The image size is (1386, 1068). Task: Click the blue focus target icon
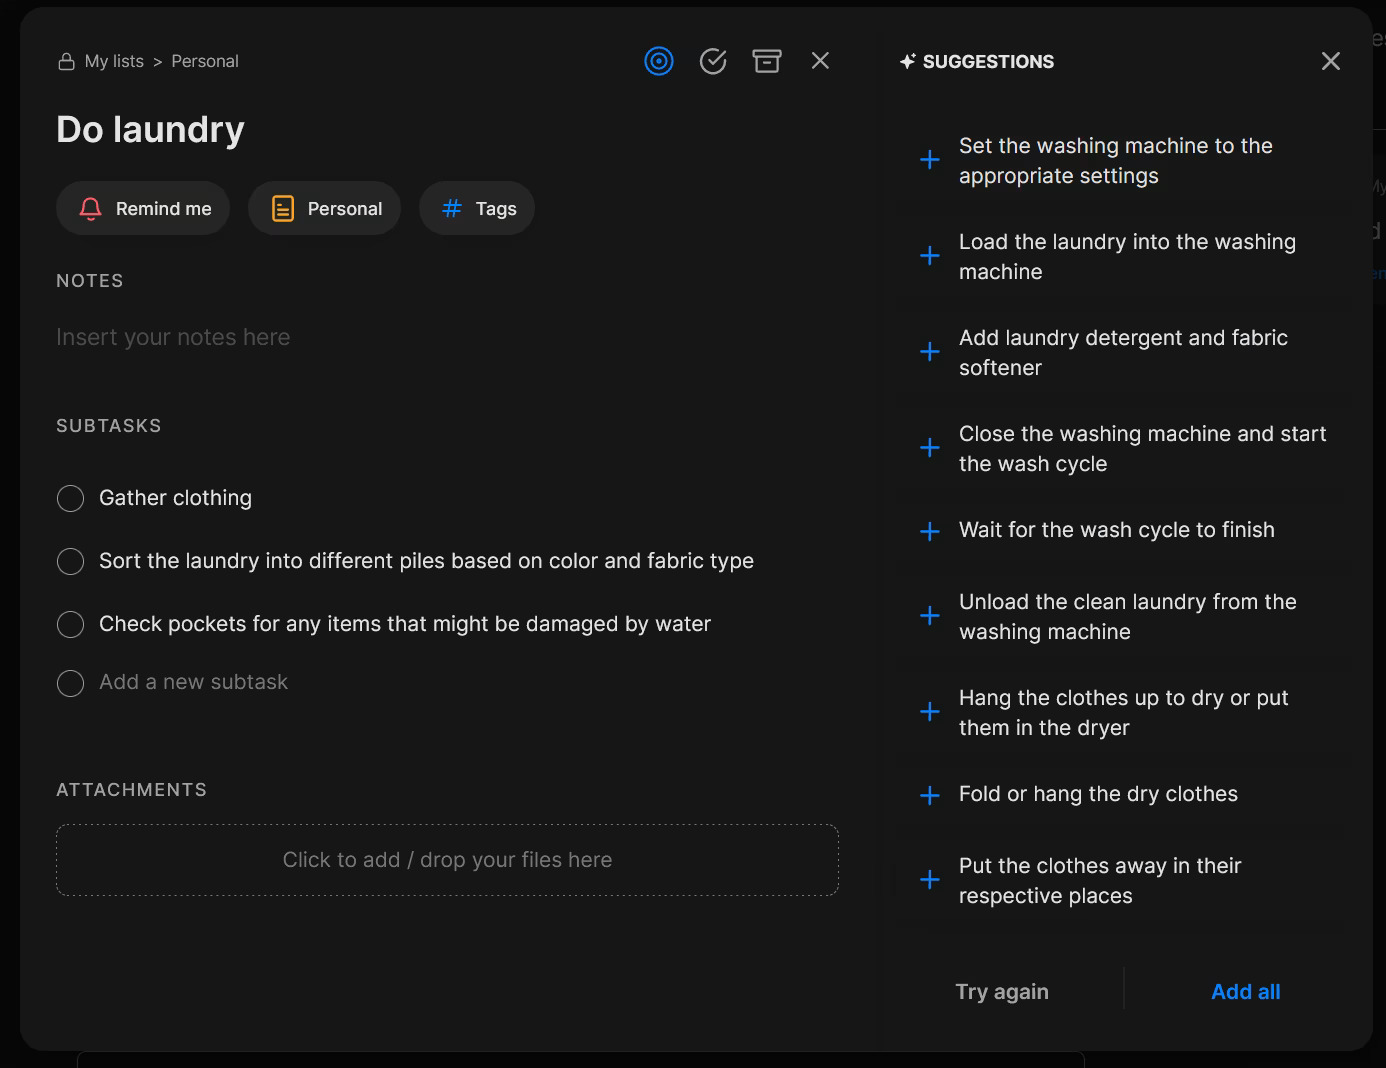click(659, 61)
